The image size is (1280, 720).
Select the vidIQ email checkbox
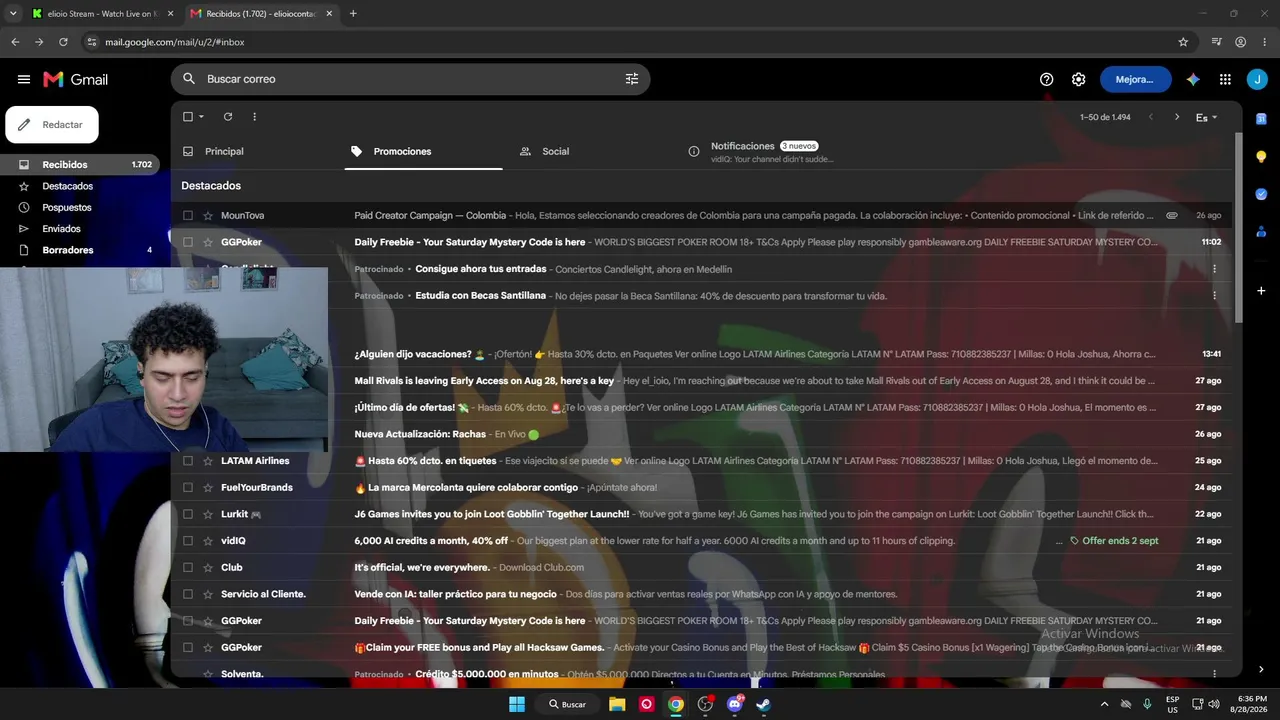tap(188, 541)
